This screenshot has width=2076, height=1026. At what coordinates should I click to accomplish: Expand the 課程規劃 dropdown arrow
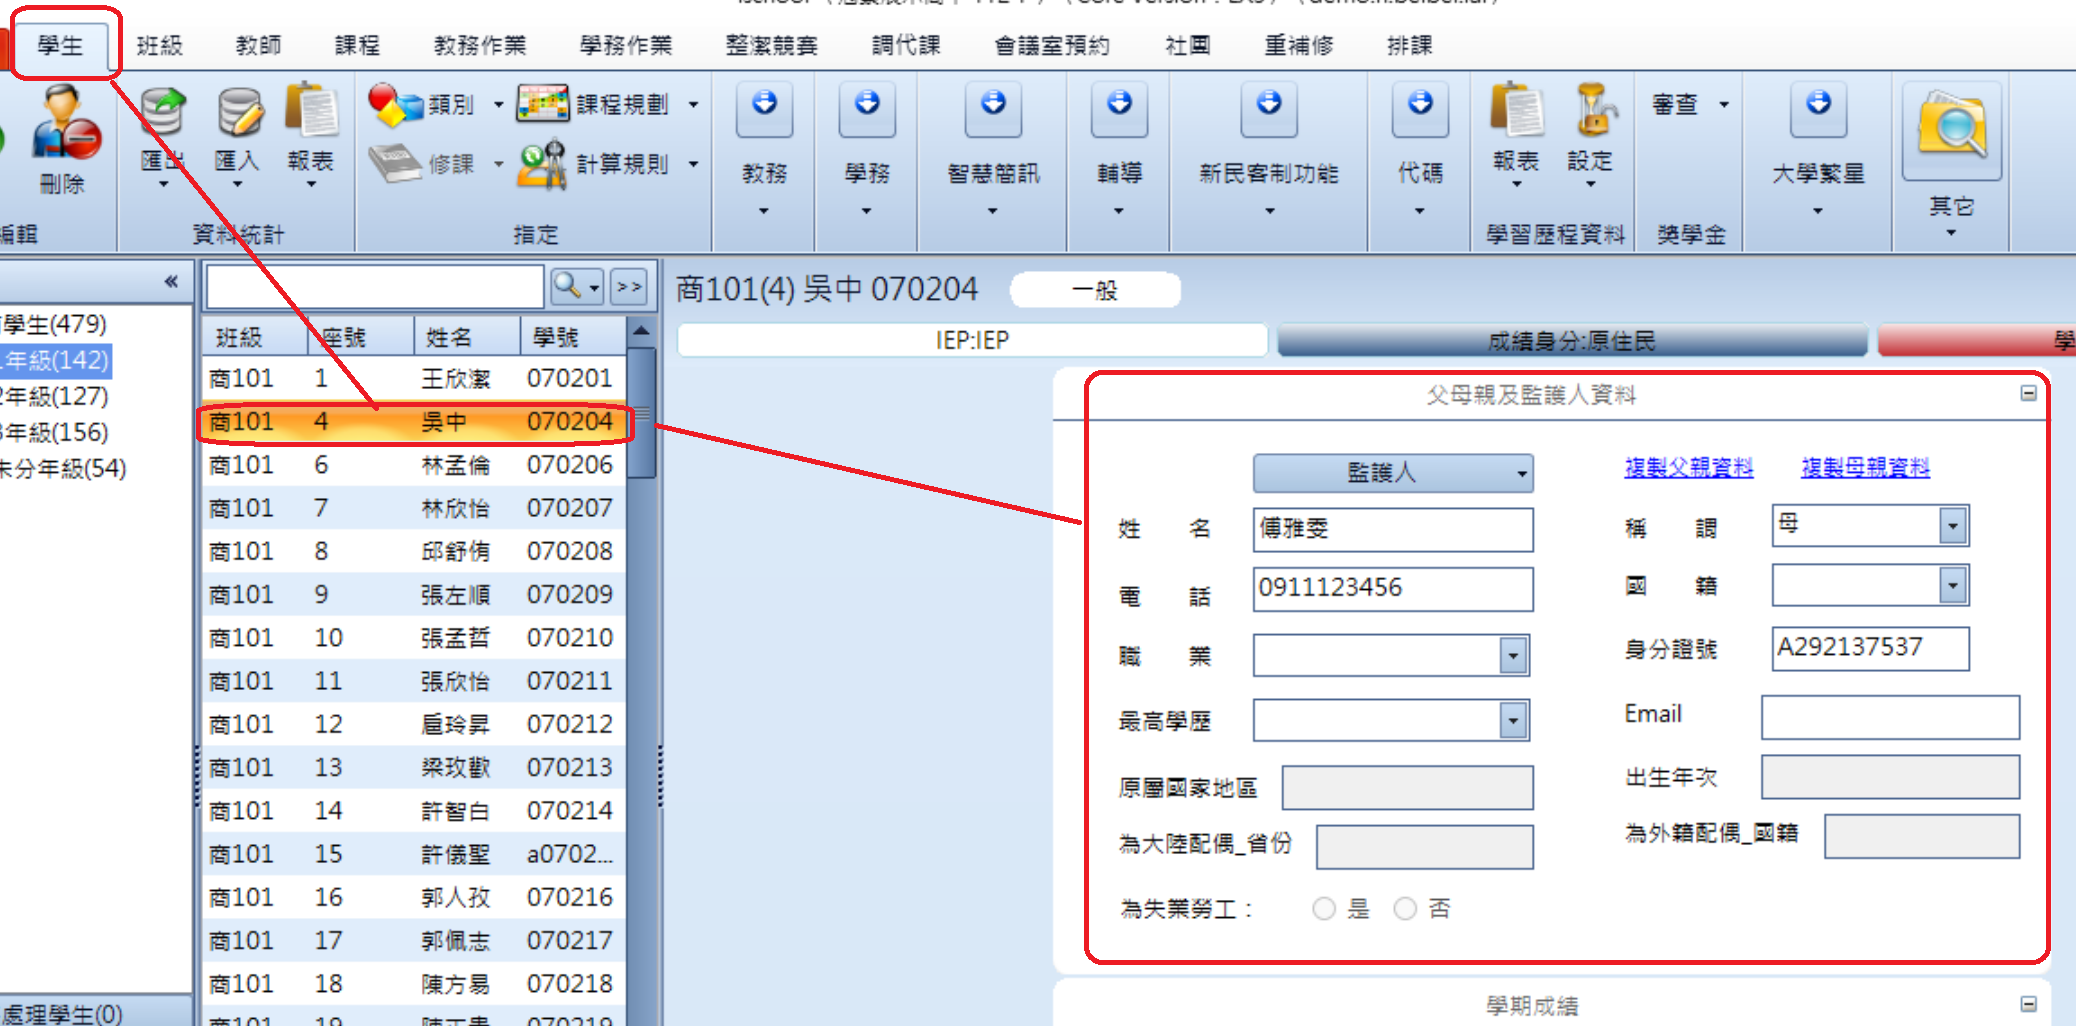pos(693,105)
